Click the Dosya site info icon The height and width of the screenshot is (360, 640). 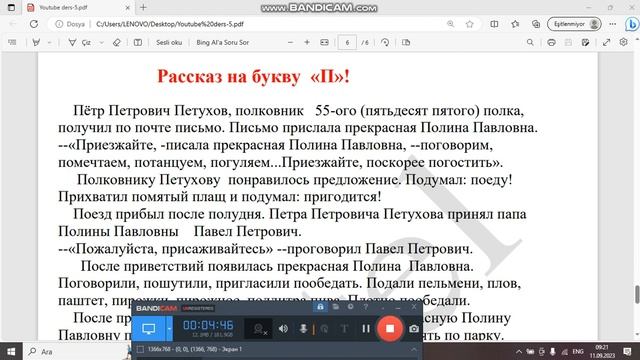70,24
